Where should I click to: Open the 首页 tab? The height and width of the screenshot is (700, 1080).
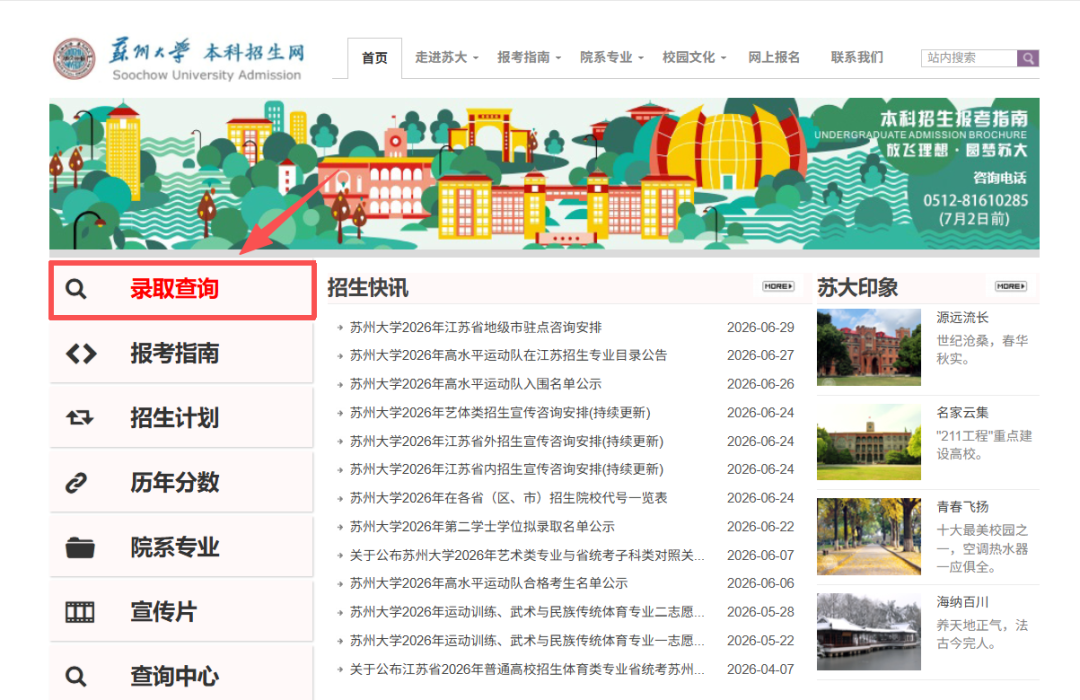(x=374, y=58)
